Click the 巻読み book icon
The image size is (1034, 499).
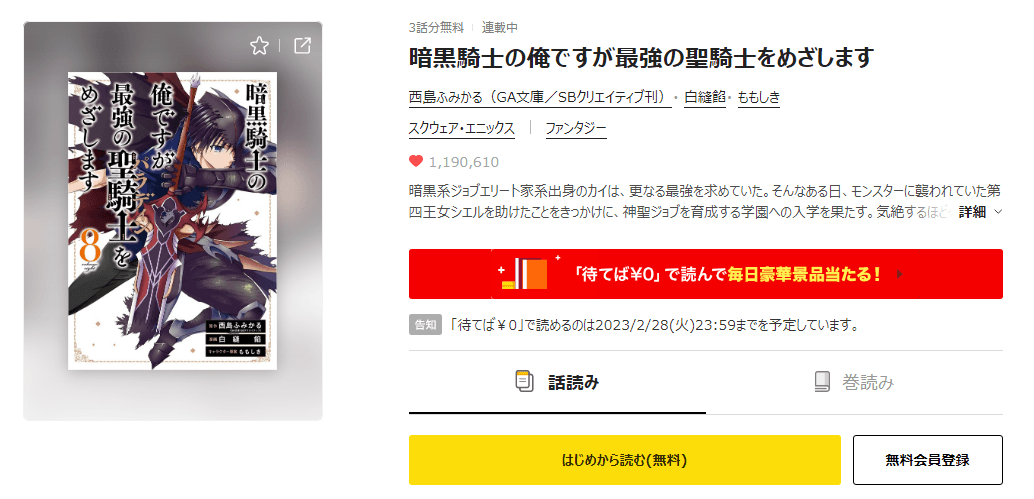point(822,382)
